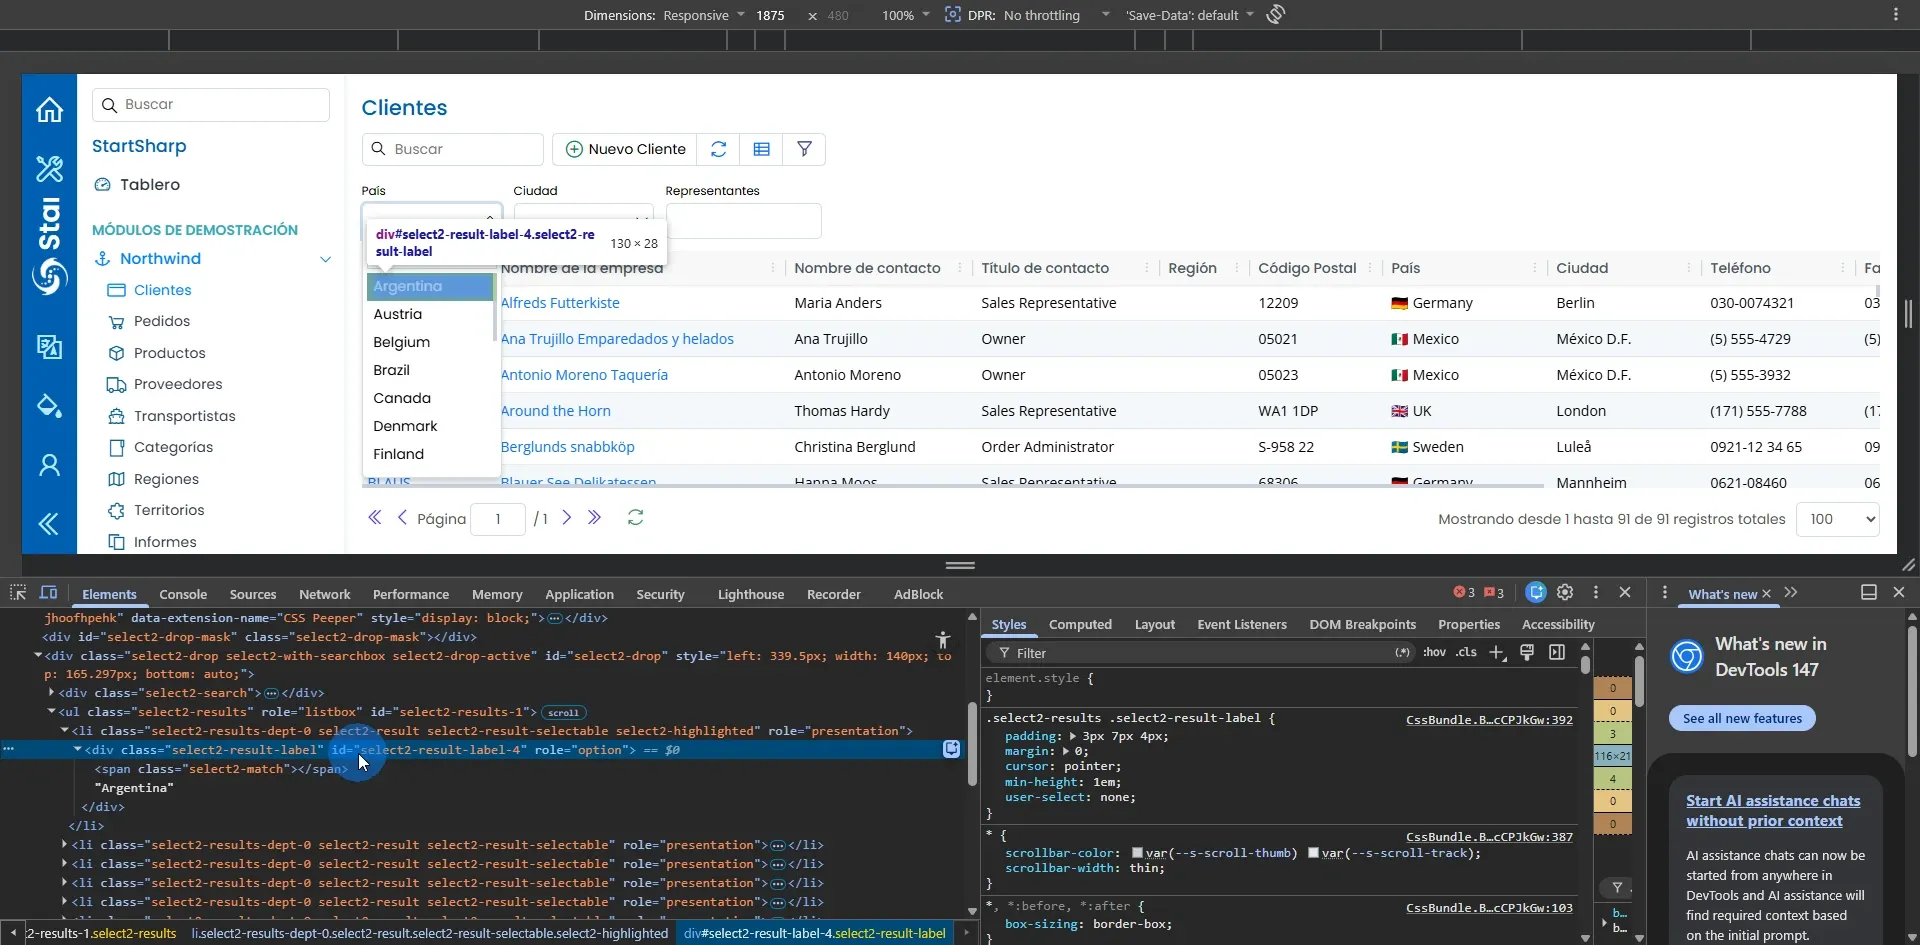This screenshot has width=1920, height=945.
Task: Reload the grid using the pager refresh icon
Action: click(x=635, y=517)
